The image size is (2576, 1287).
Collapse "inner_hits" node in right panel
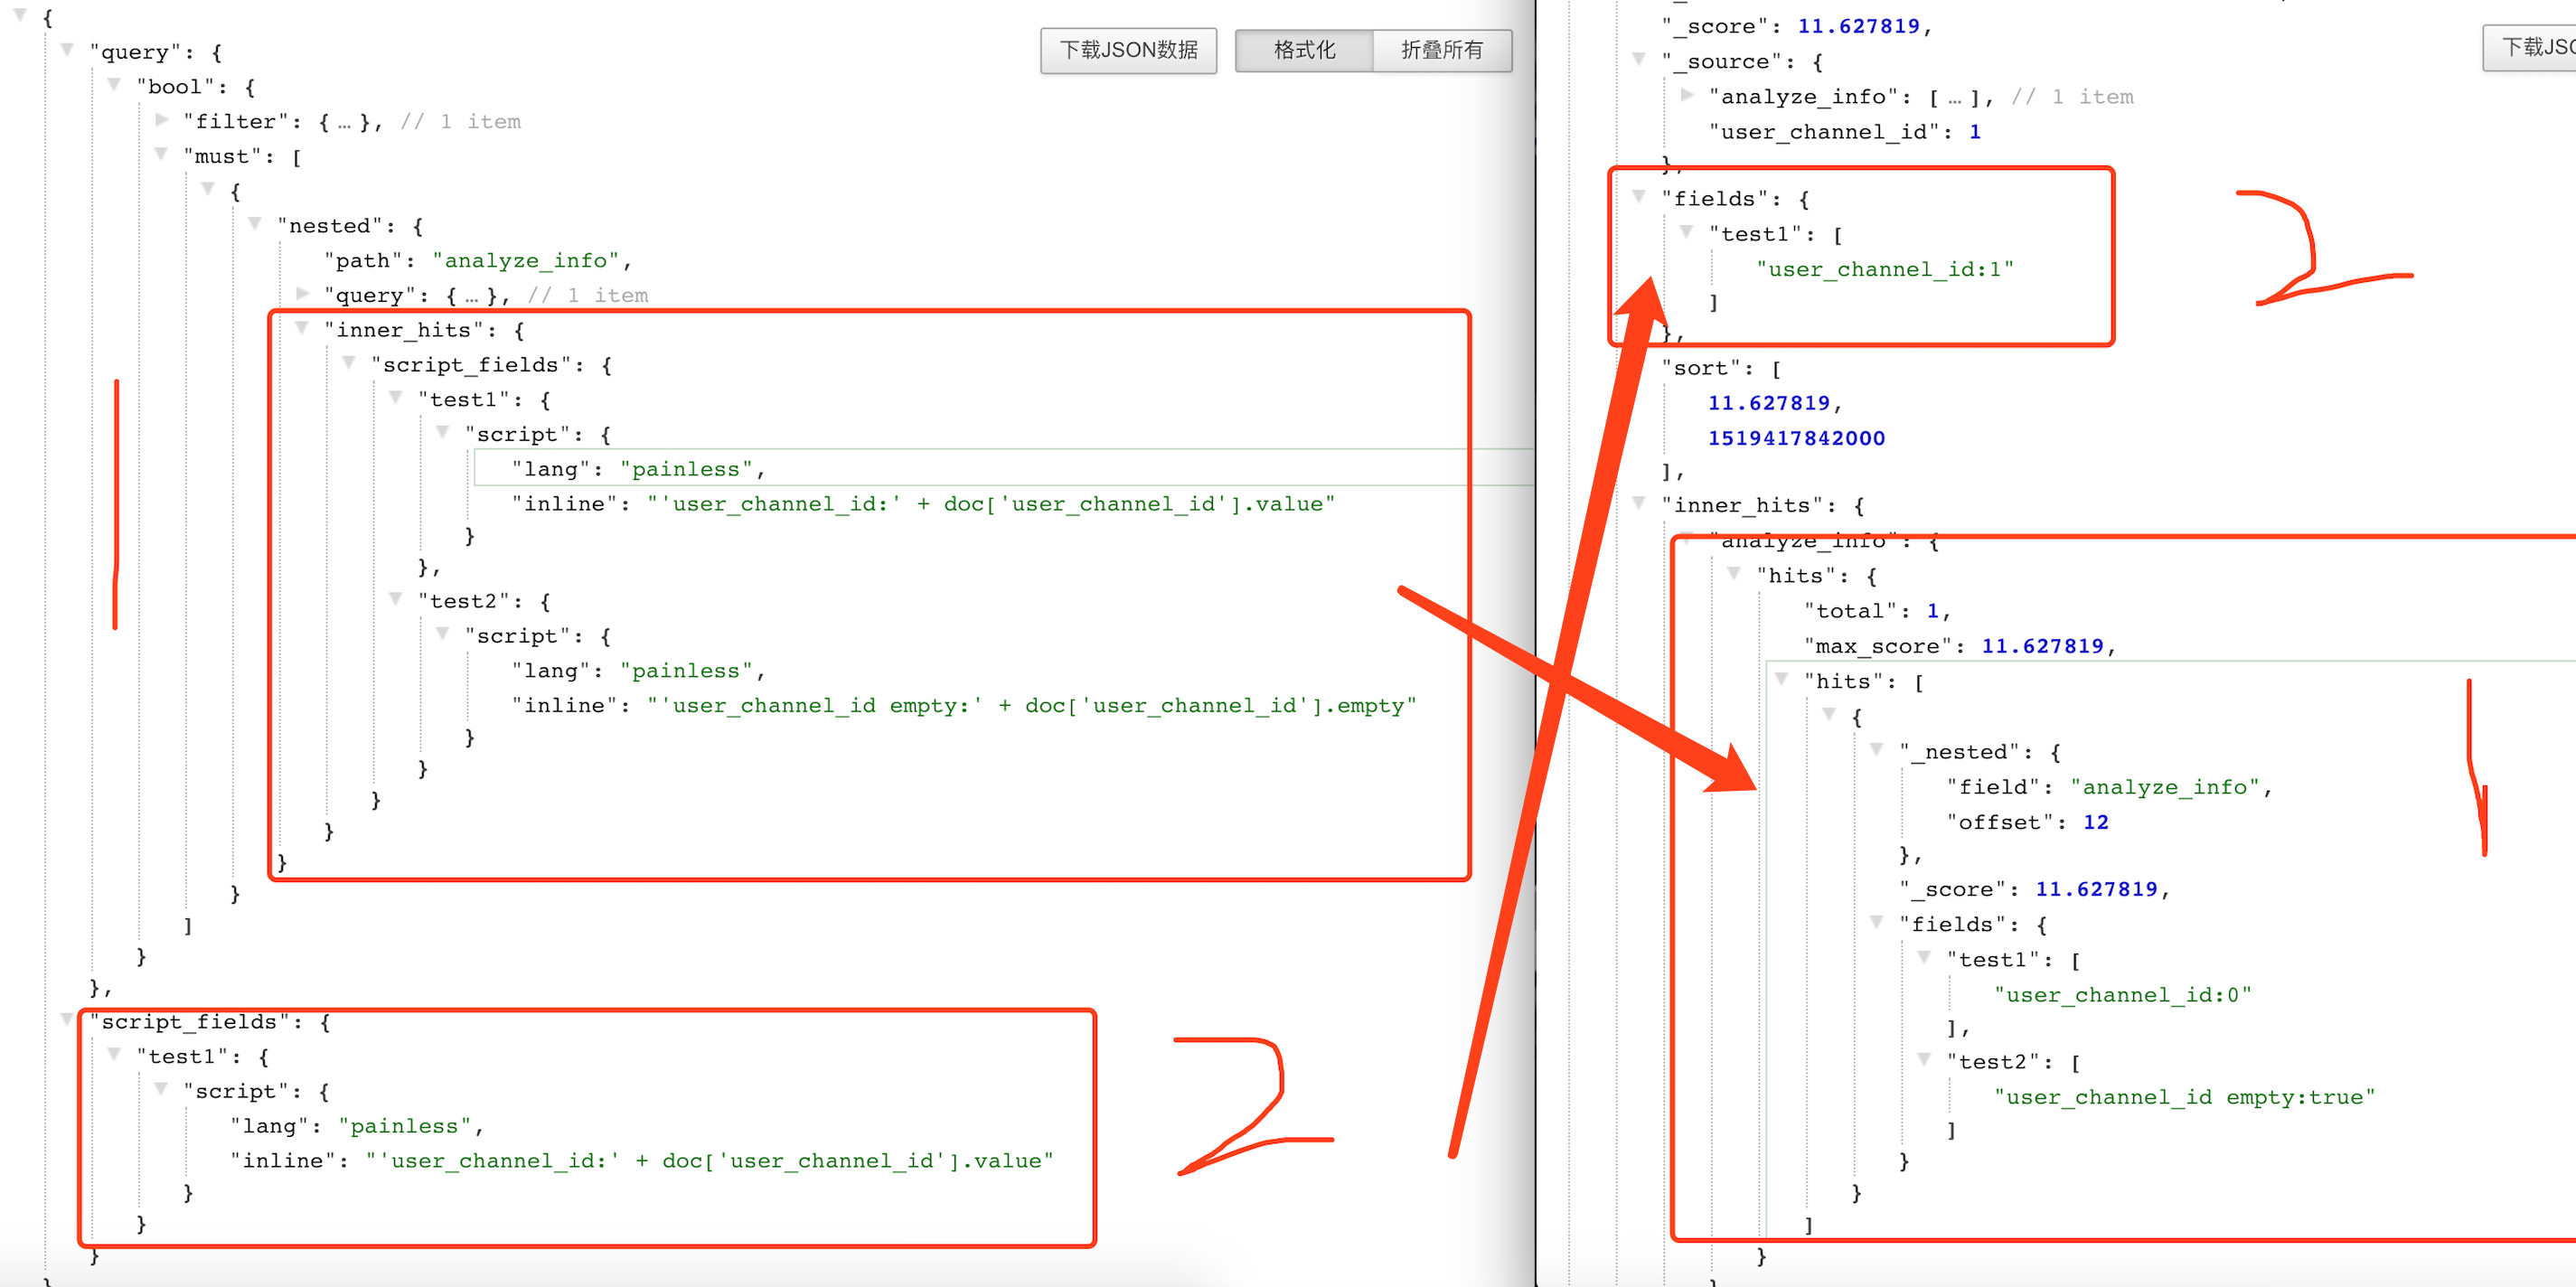coord(1639,503)
